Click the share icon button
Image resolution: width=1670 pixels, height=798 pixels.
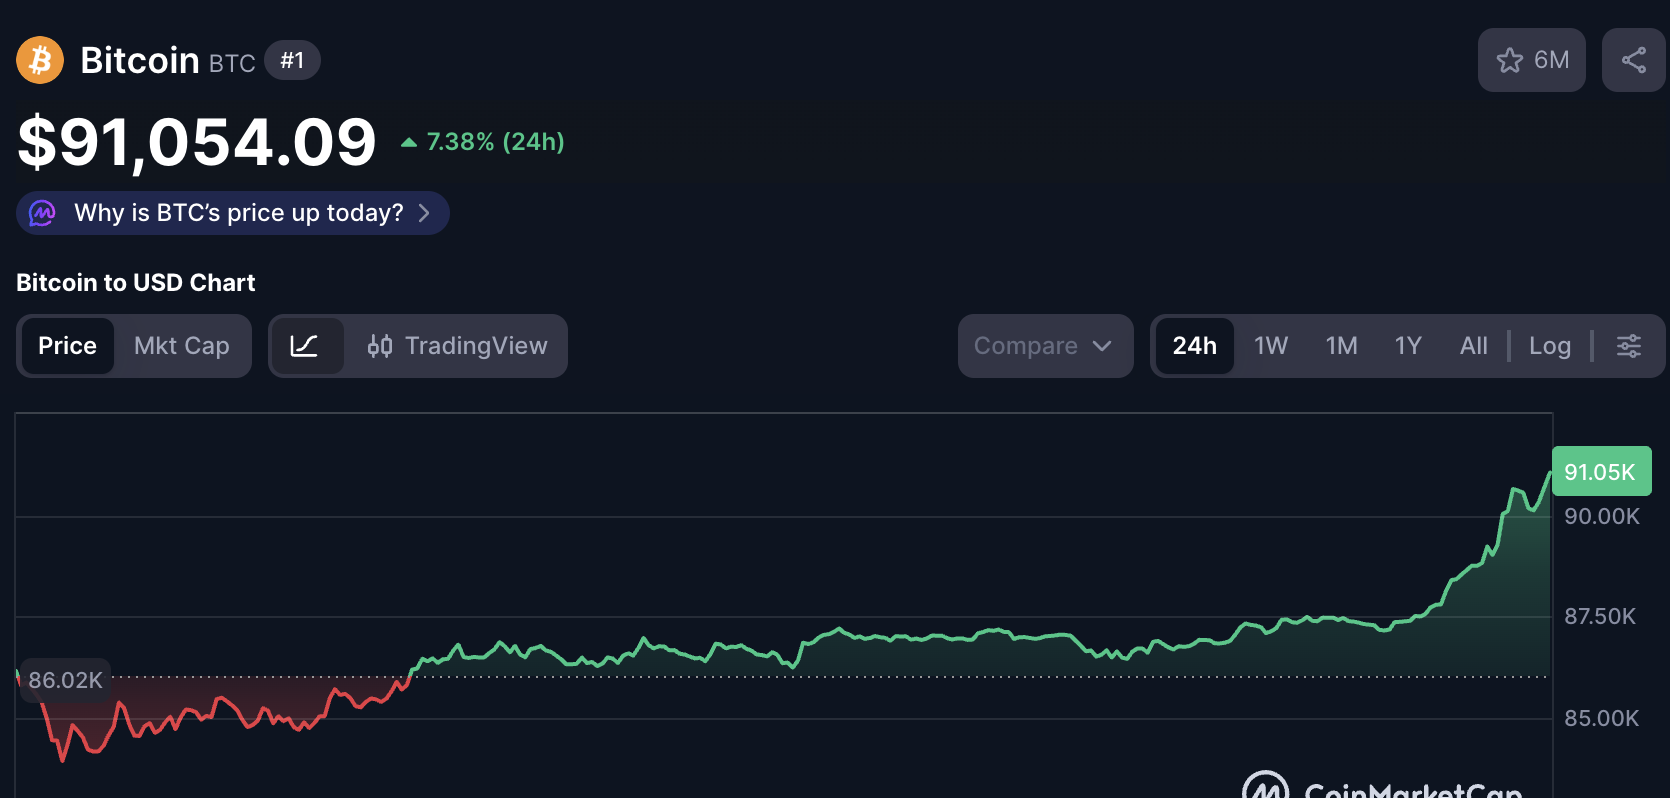pos(1633,60)
